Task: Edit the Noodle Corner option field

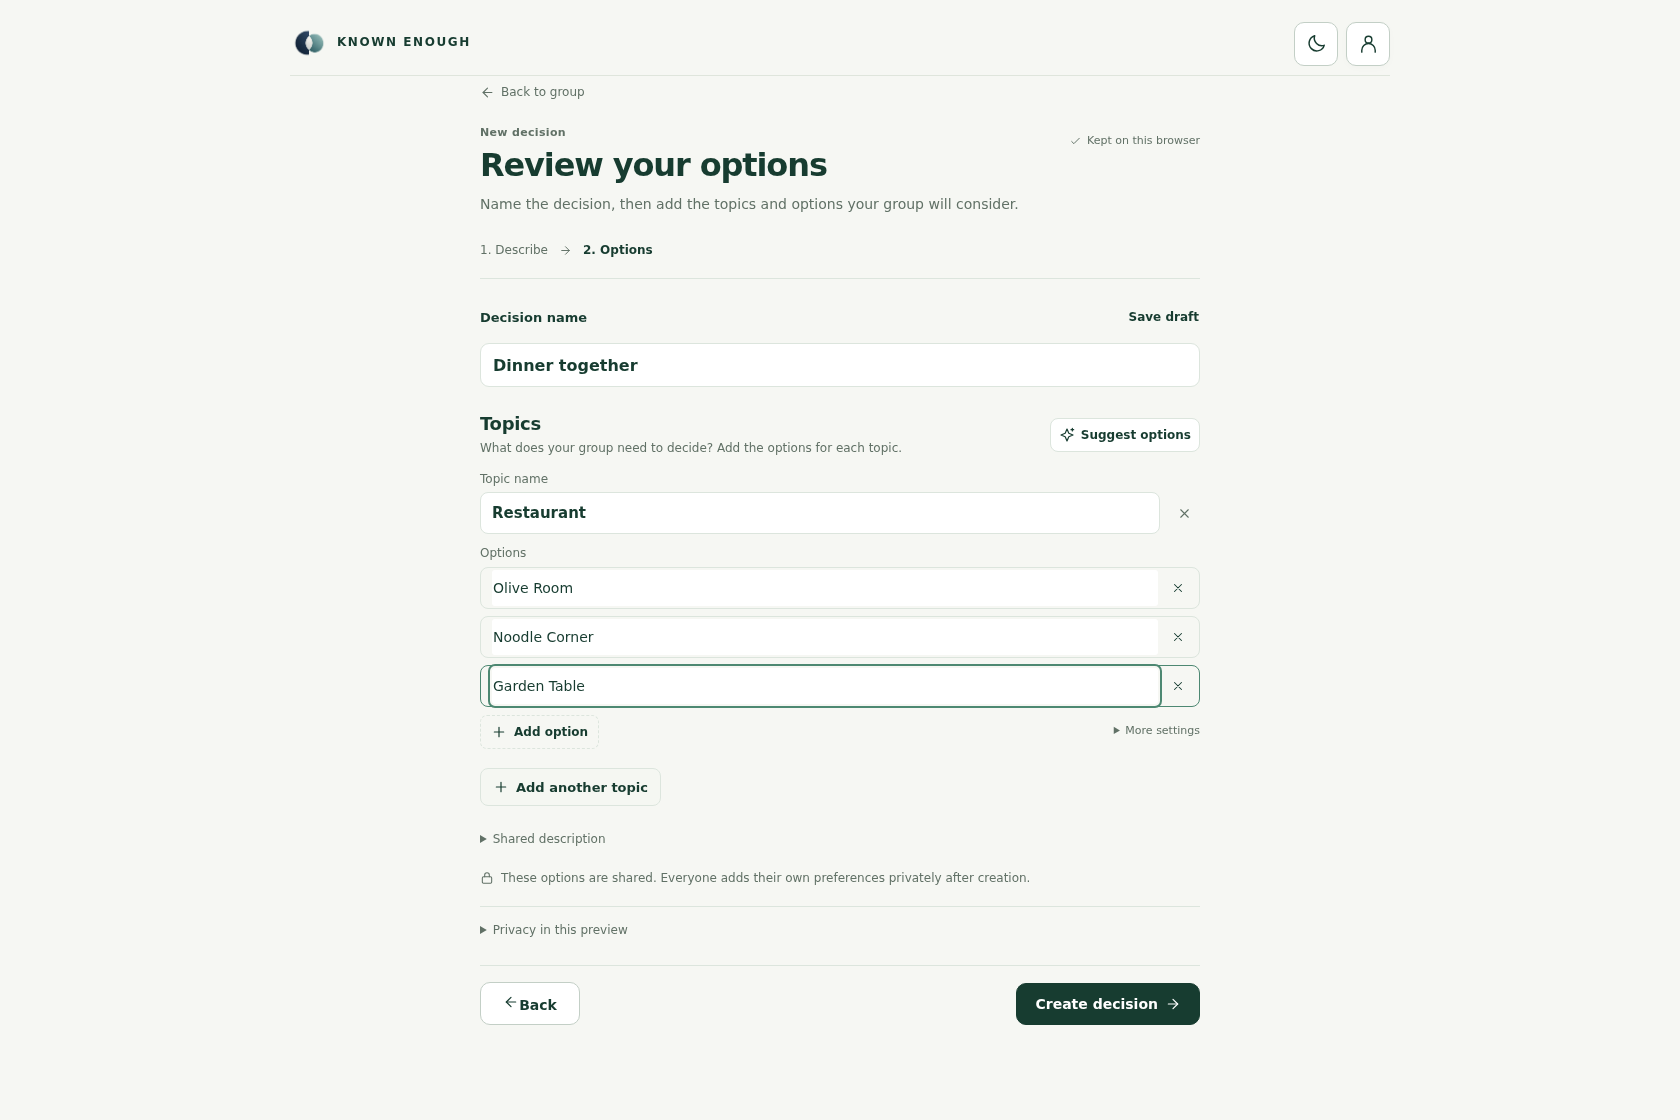Action: pos(825,637)
